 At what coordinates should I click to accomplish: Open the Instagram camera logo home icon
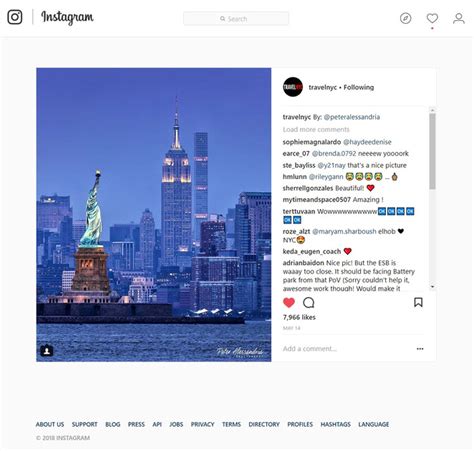[15, 17]
